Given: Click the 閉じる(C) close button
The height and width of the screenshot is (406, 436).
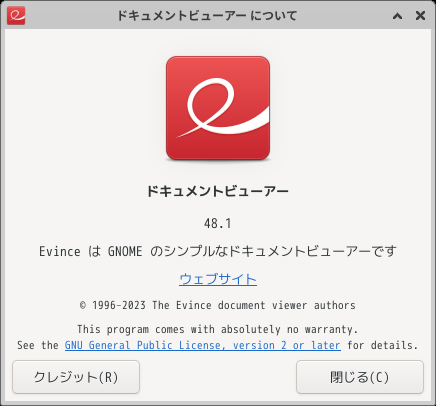Looking at the screenshot, I should [x=360, y=377].
